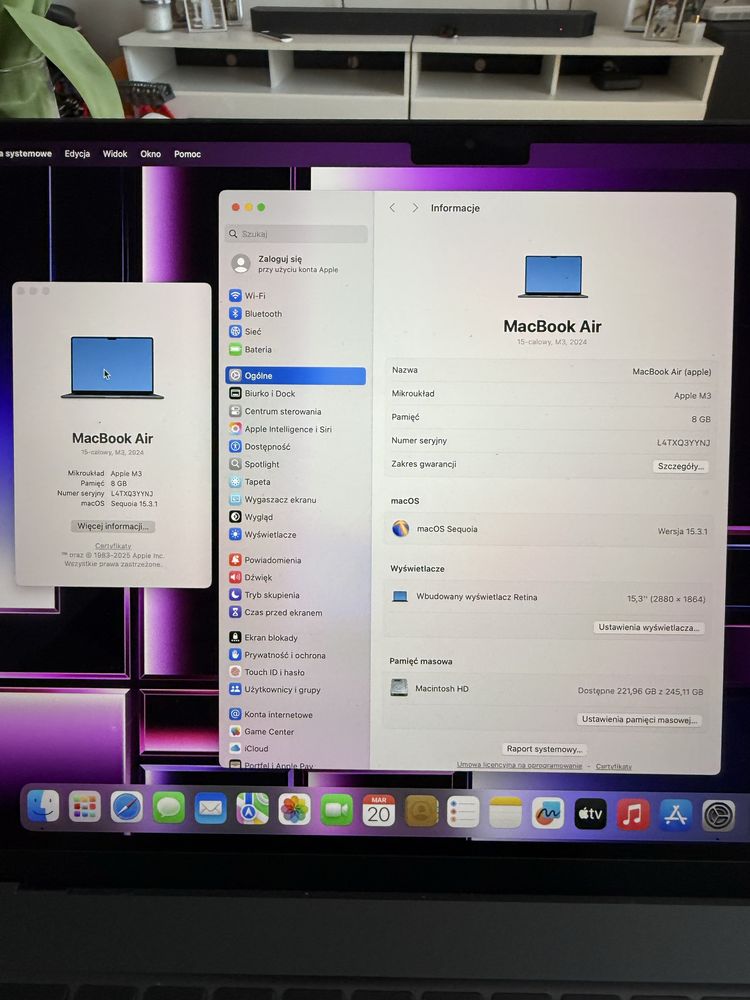Open Game Center settings
The width and height of the screenshot is (750, 1000).
click(x=262, y=732)
